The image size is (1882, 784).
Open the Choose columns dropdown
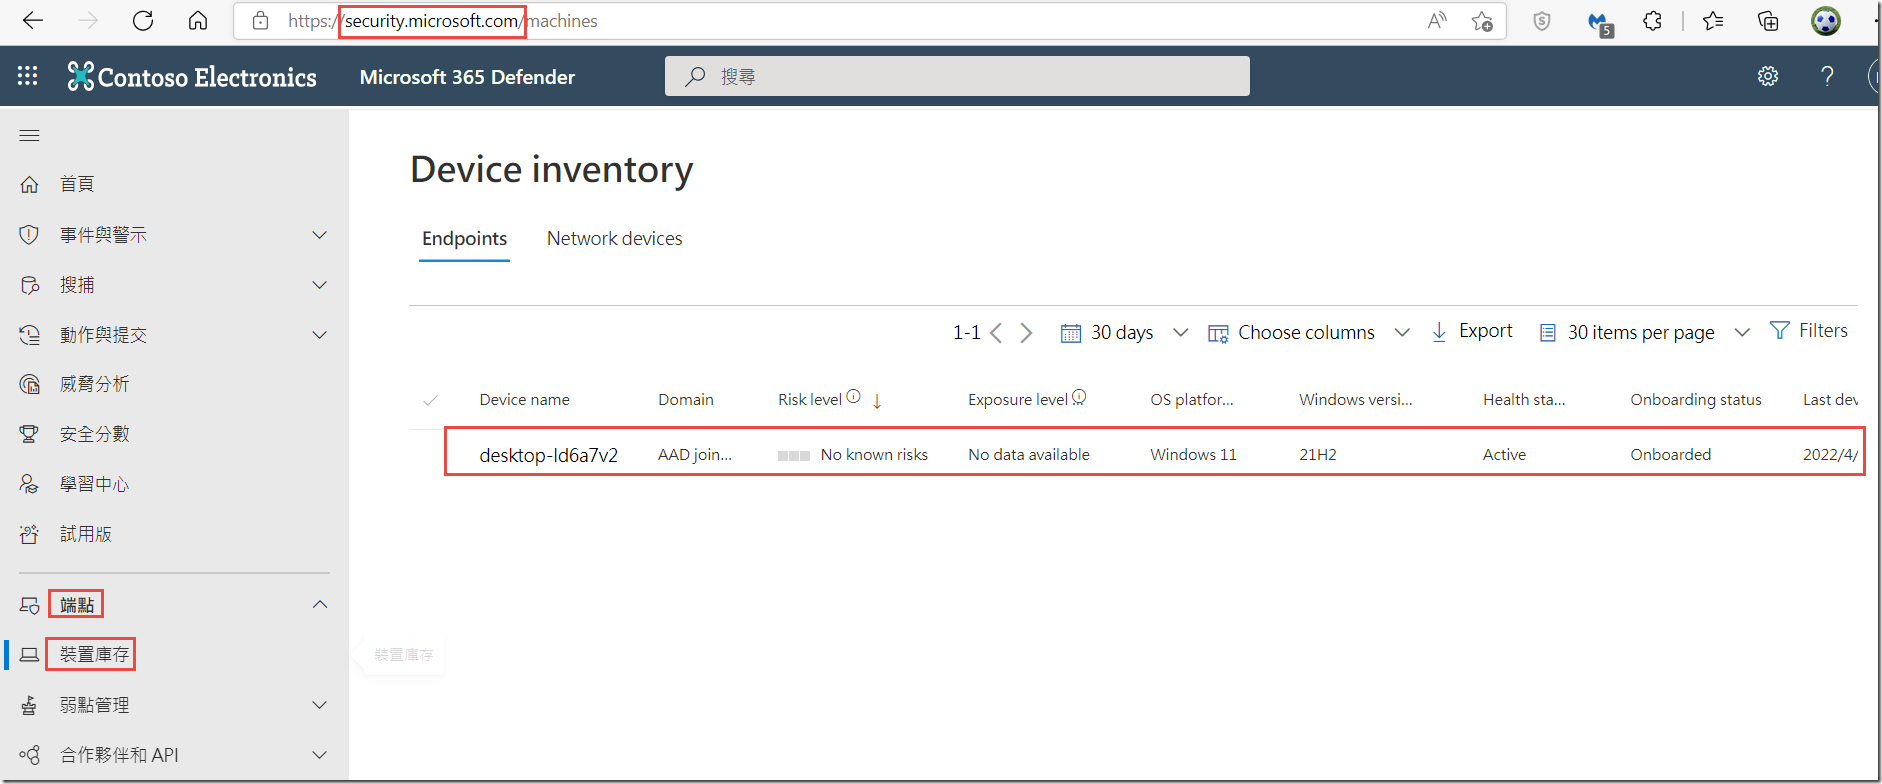[x=1309, y=333]
